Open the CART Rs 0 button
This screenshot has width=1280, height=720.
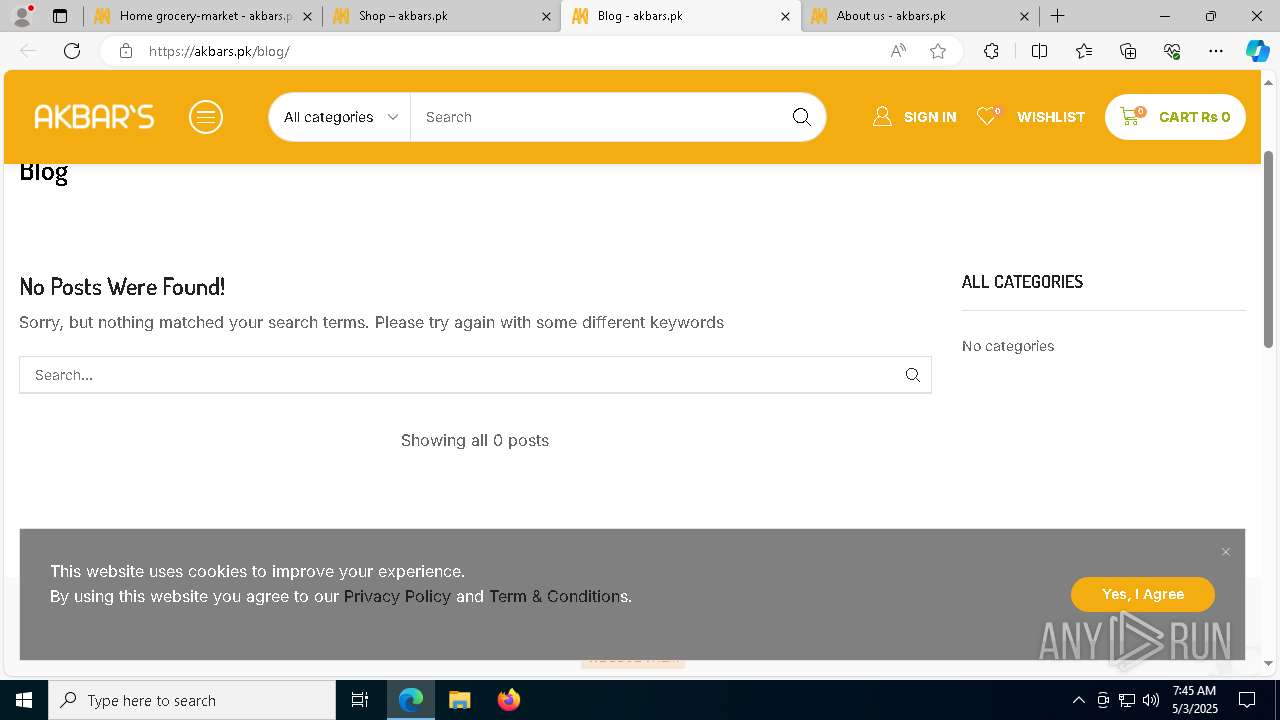(1175, 117)
